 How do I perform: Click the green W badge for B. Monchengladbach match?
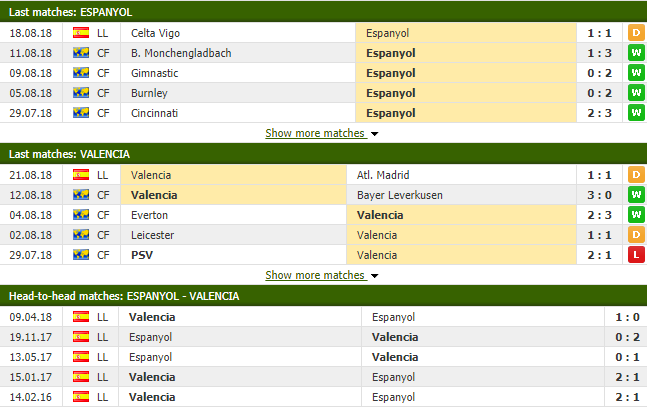point(636,53)
